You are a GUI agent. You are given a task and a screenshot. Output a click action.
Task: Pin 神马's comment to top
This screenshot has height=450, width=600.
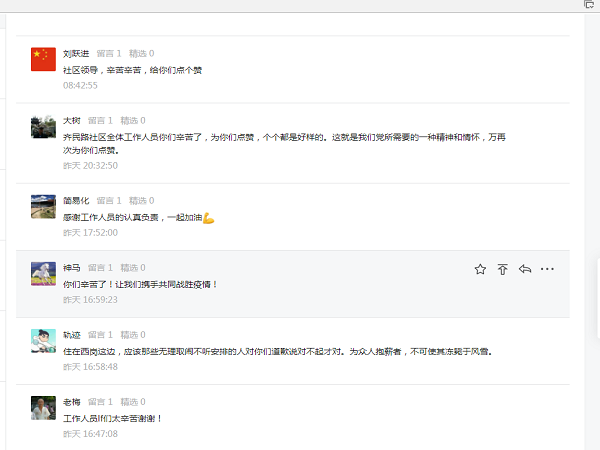pyautogui.click(x=502, y=269)
